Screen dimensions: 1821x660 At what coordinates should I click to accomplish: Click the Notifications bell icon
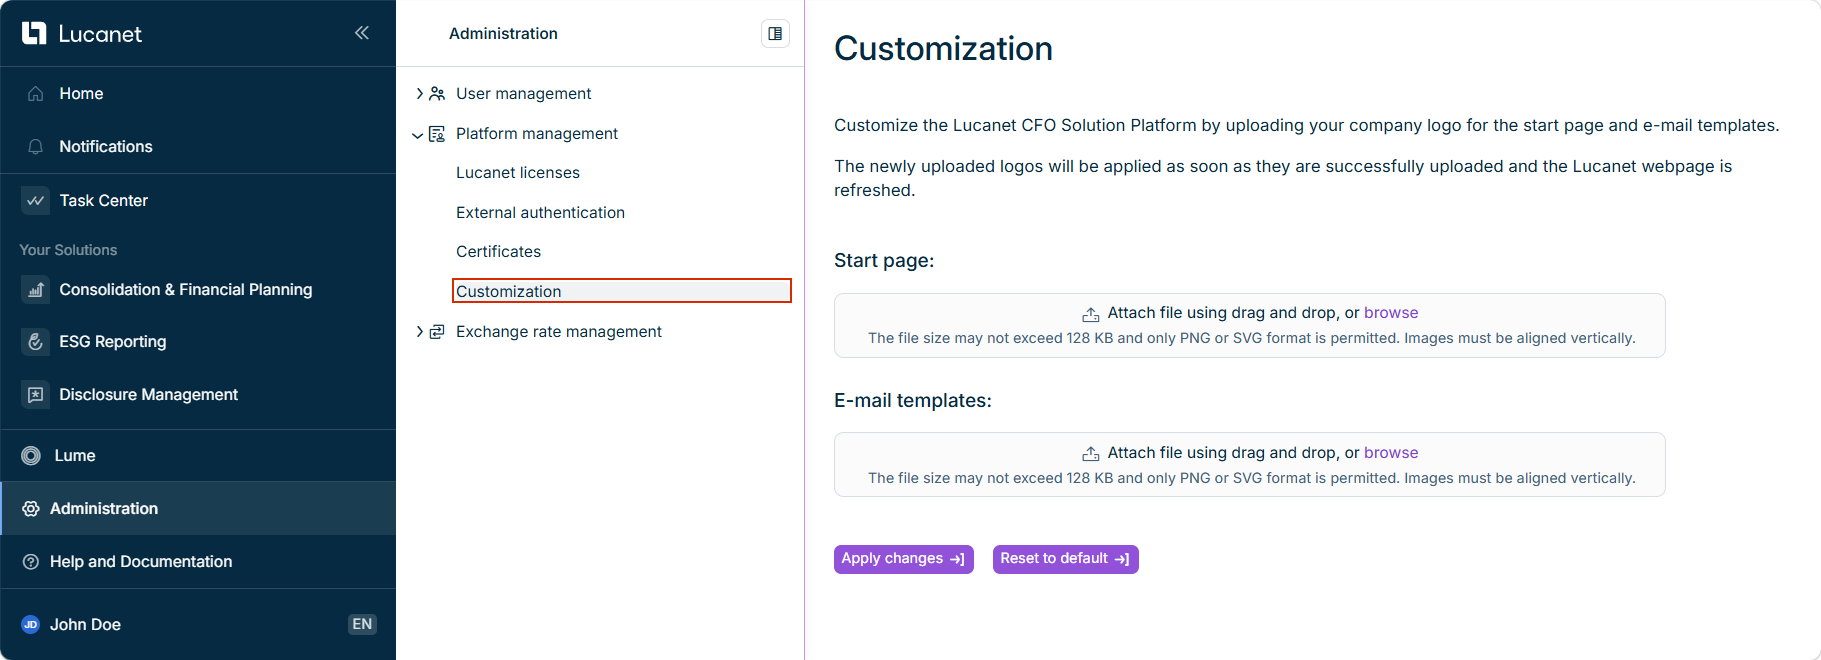tap(36, 147)
